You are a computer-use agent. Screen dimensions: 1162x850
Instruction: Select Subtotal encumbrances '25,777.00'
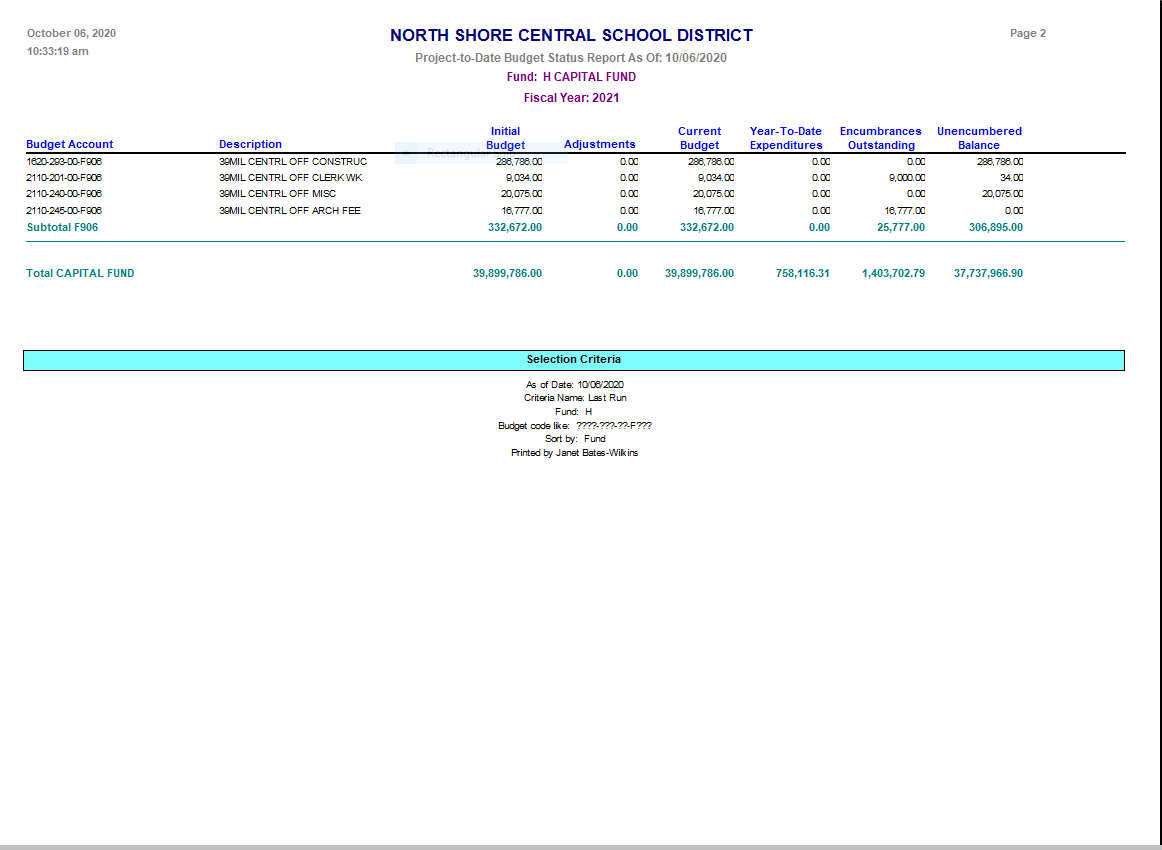pos(901,228)
